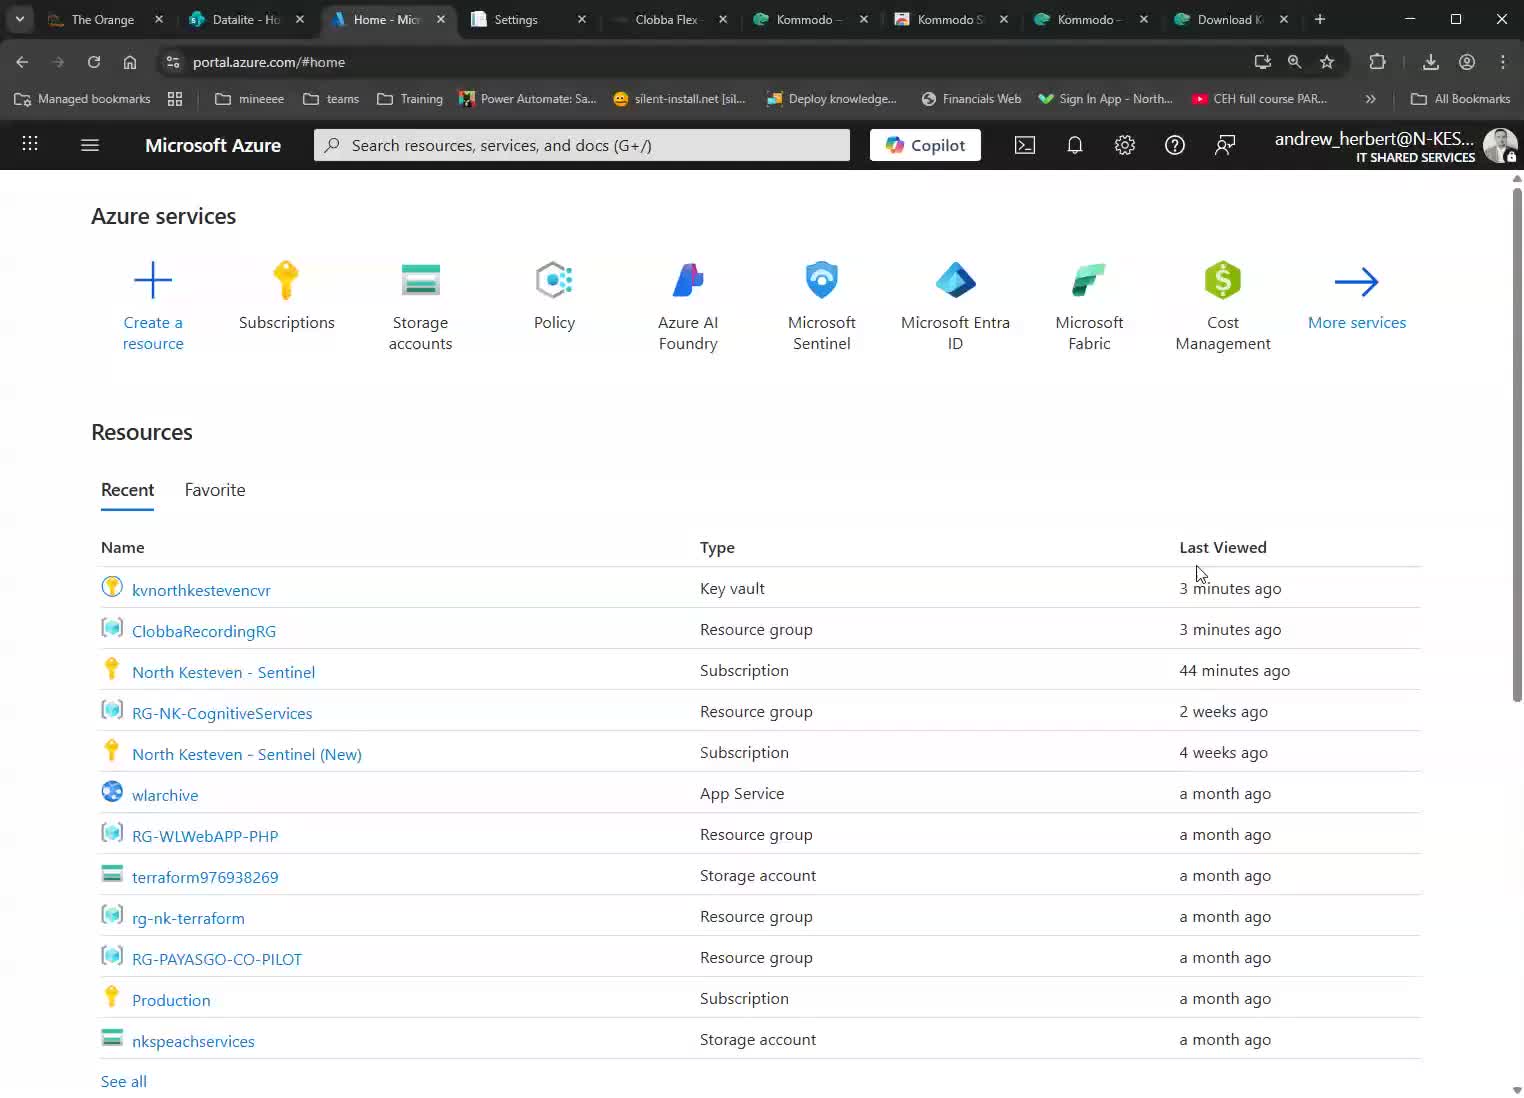This screenshot has height=1098, width=1524.
Task: Open Storage accounts service icon
Action: pos(420,280)
